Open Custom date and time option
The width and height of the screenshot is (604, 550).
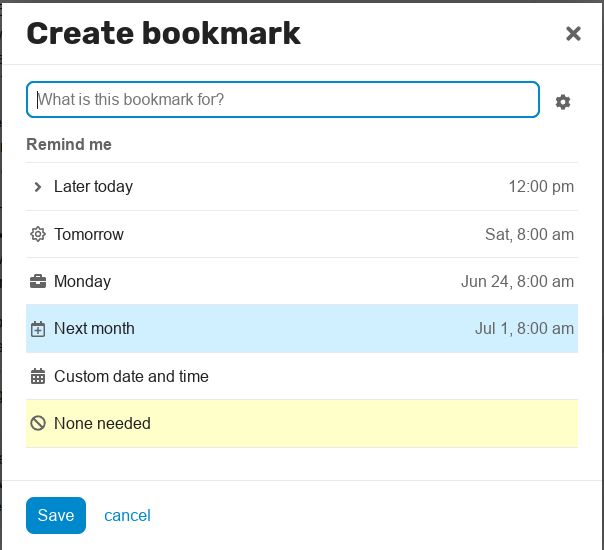pos(302,376)
